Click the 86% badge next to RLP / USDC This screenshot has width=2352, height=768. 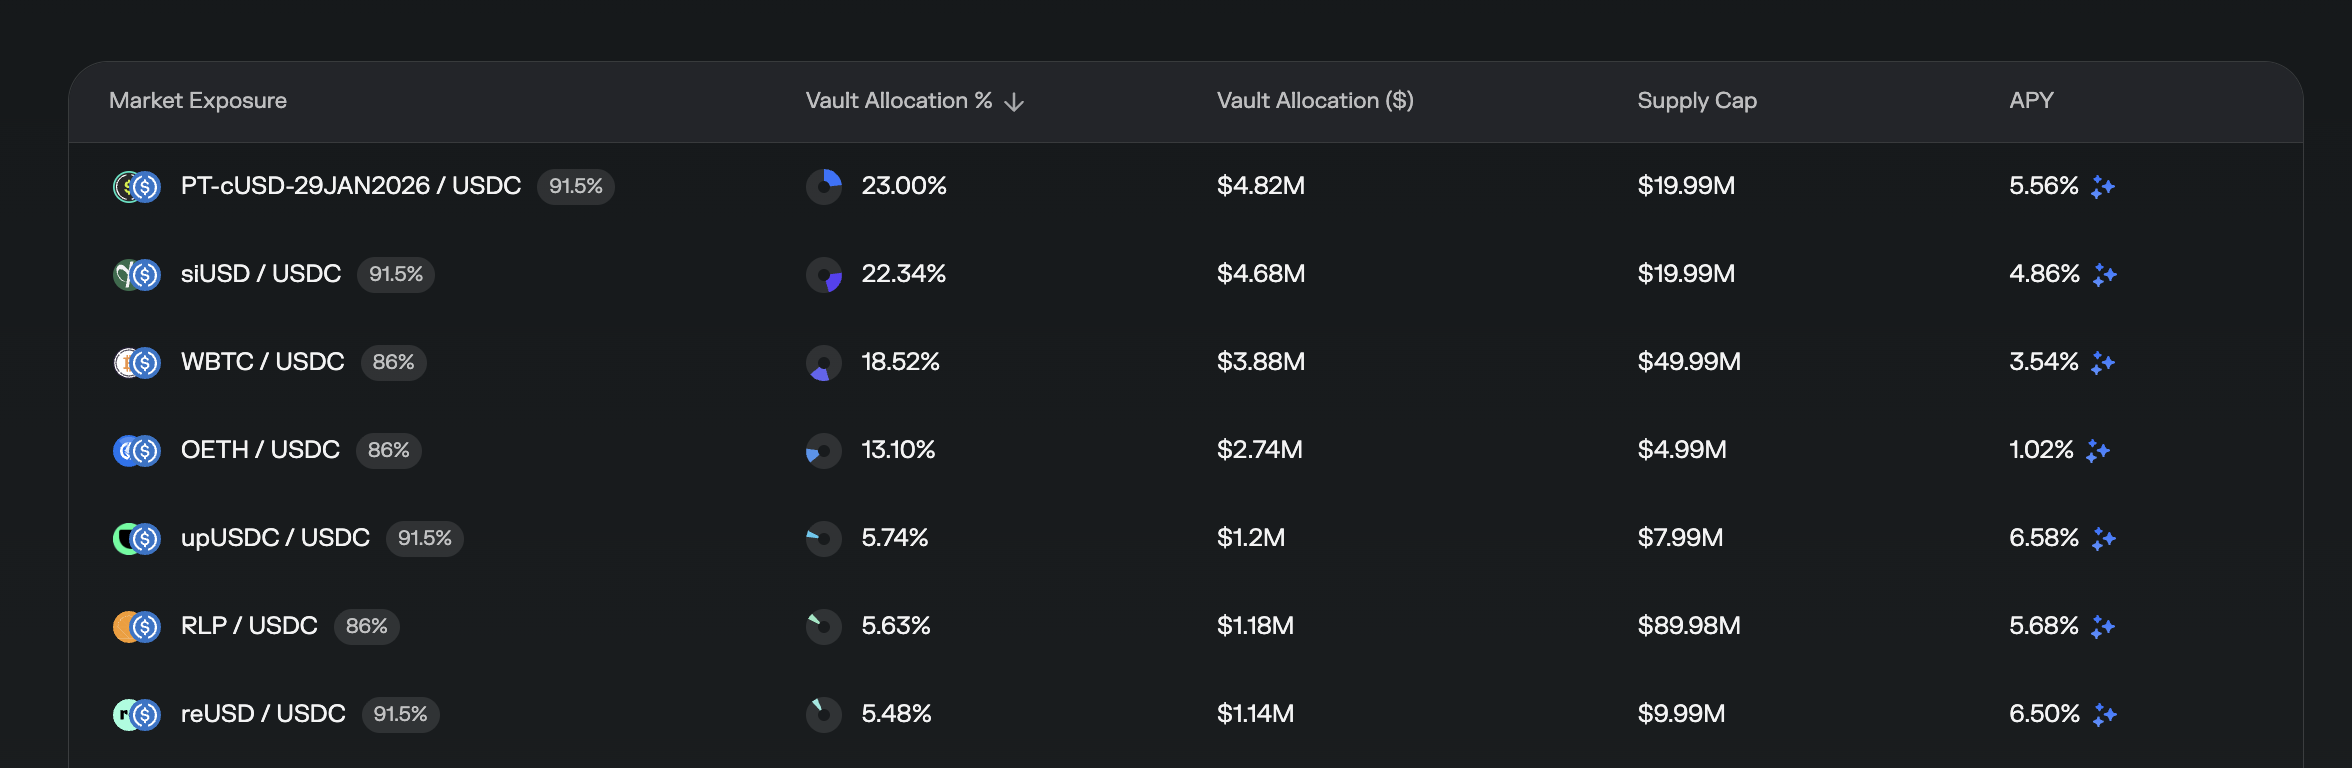click(x=366, y=626)
